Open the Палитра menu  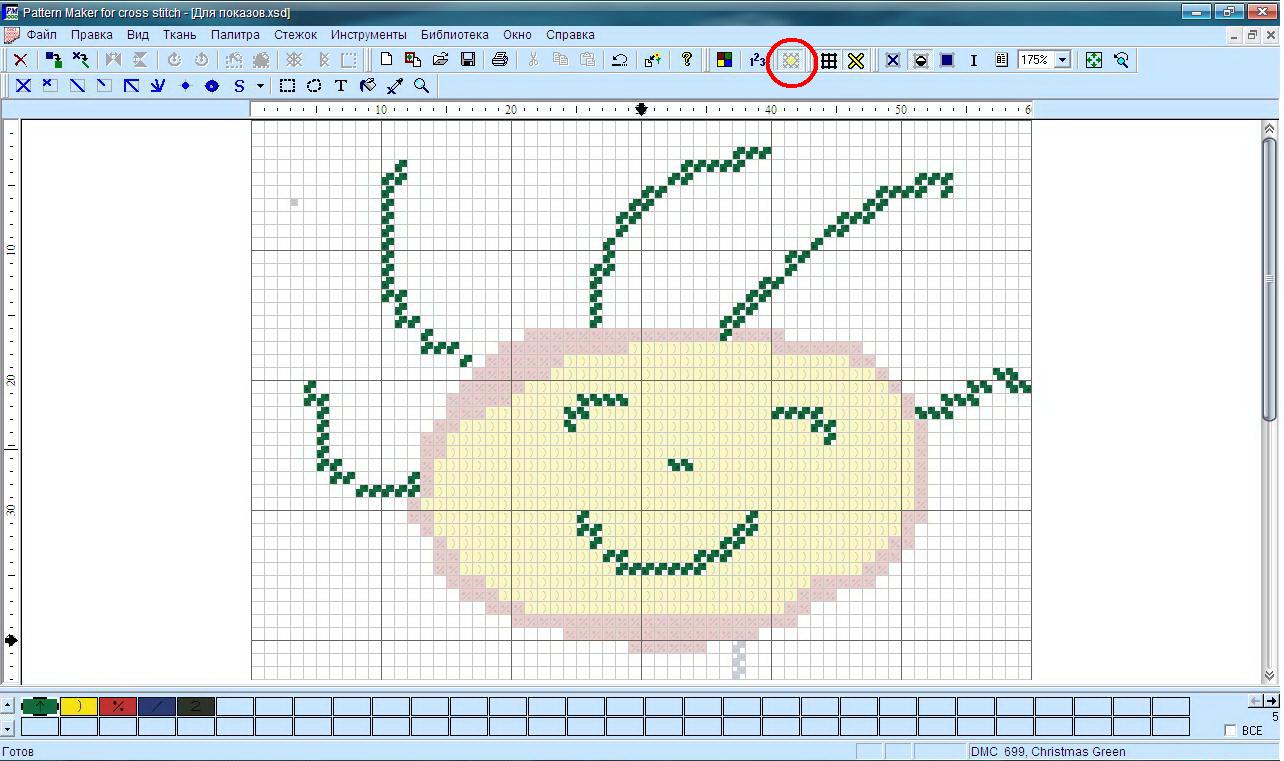point(235,34)
